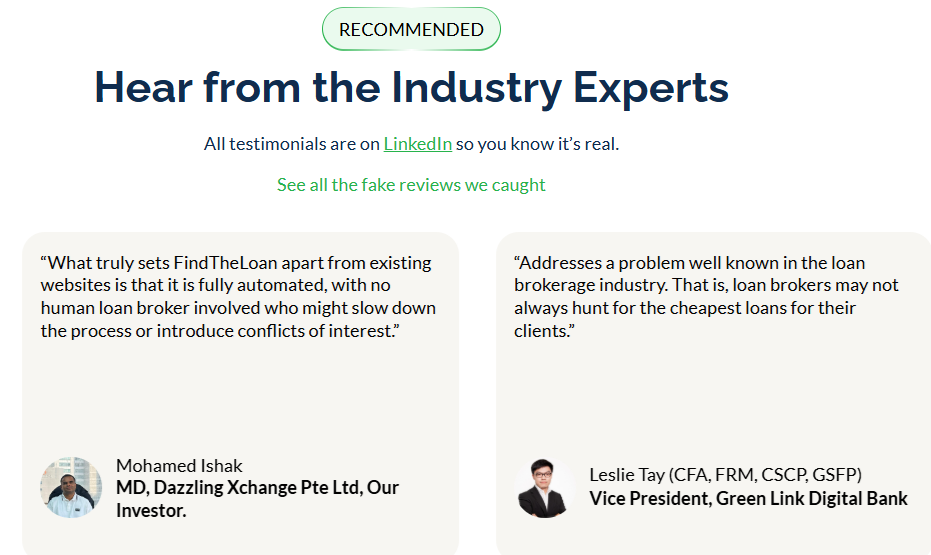Viewport: 931px width, 555px height.
Task: Select the name Leslie Tay
Action: point(627,475)
